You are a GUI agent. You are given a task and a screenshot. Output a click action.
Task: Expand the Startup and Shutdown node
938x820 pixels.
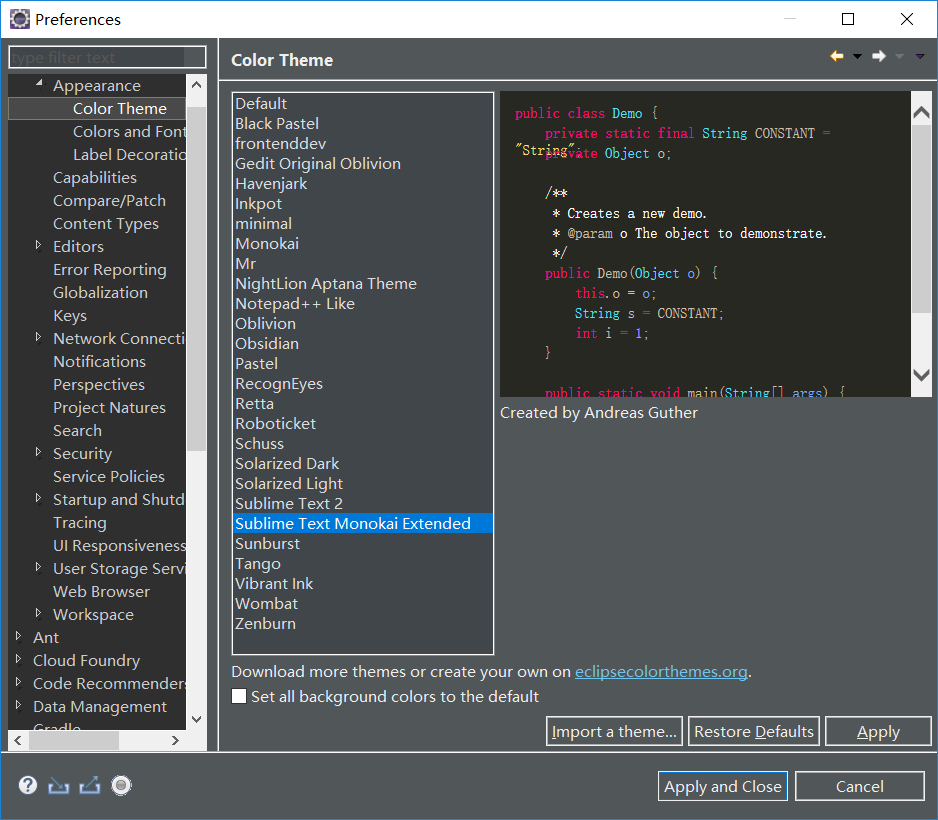pyautogui.click(x=38, y=498)
